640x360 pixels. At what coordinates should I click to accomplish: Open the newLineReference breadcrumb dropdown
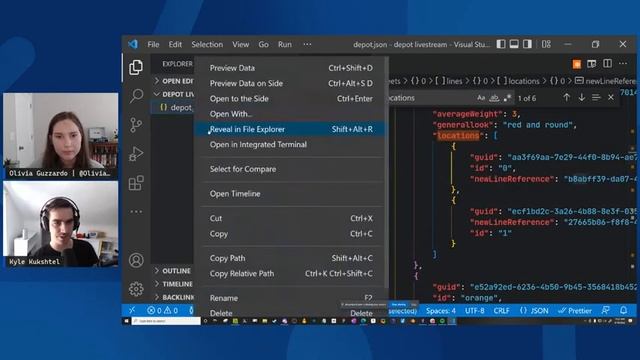606,81
